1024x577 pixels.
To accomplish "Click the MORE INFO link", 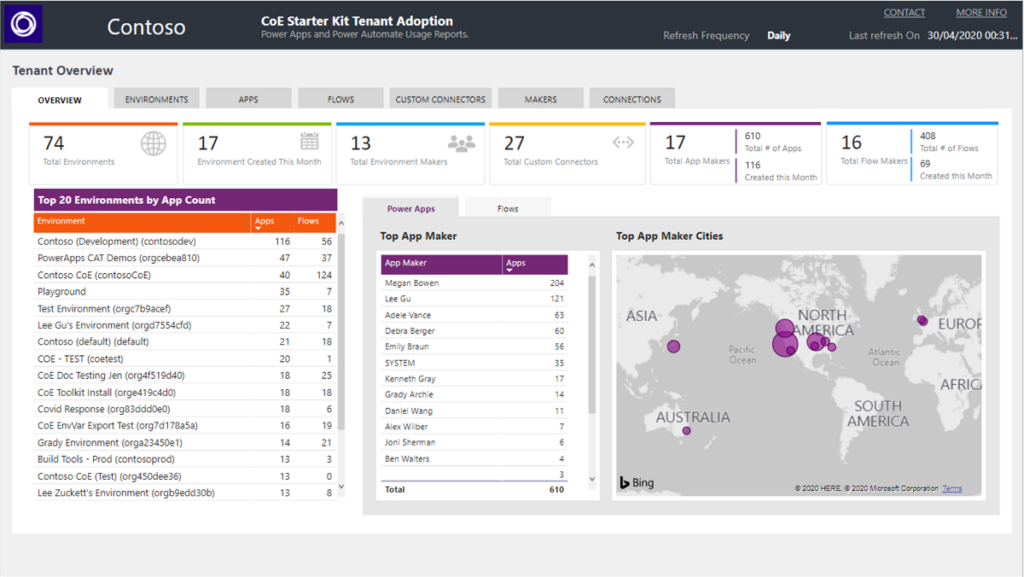I will [980, 12].
